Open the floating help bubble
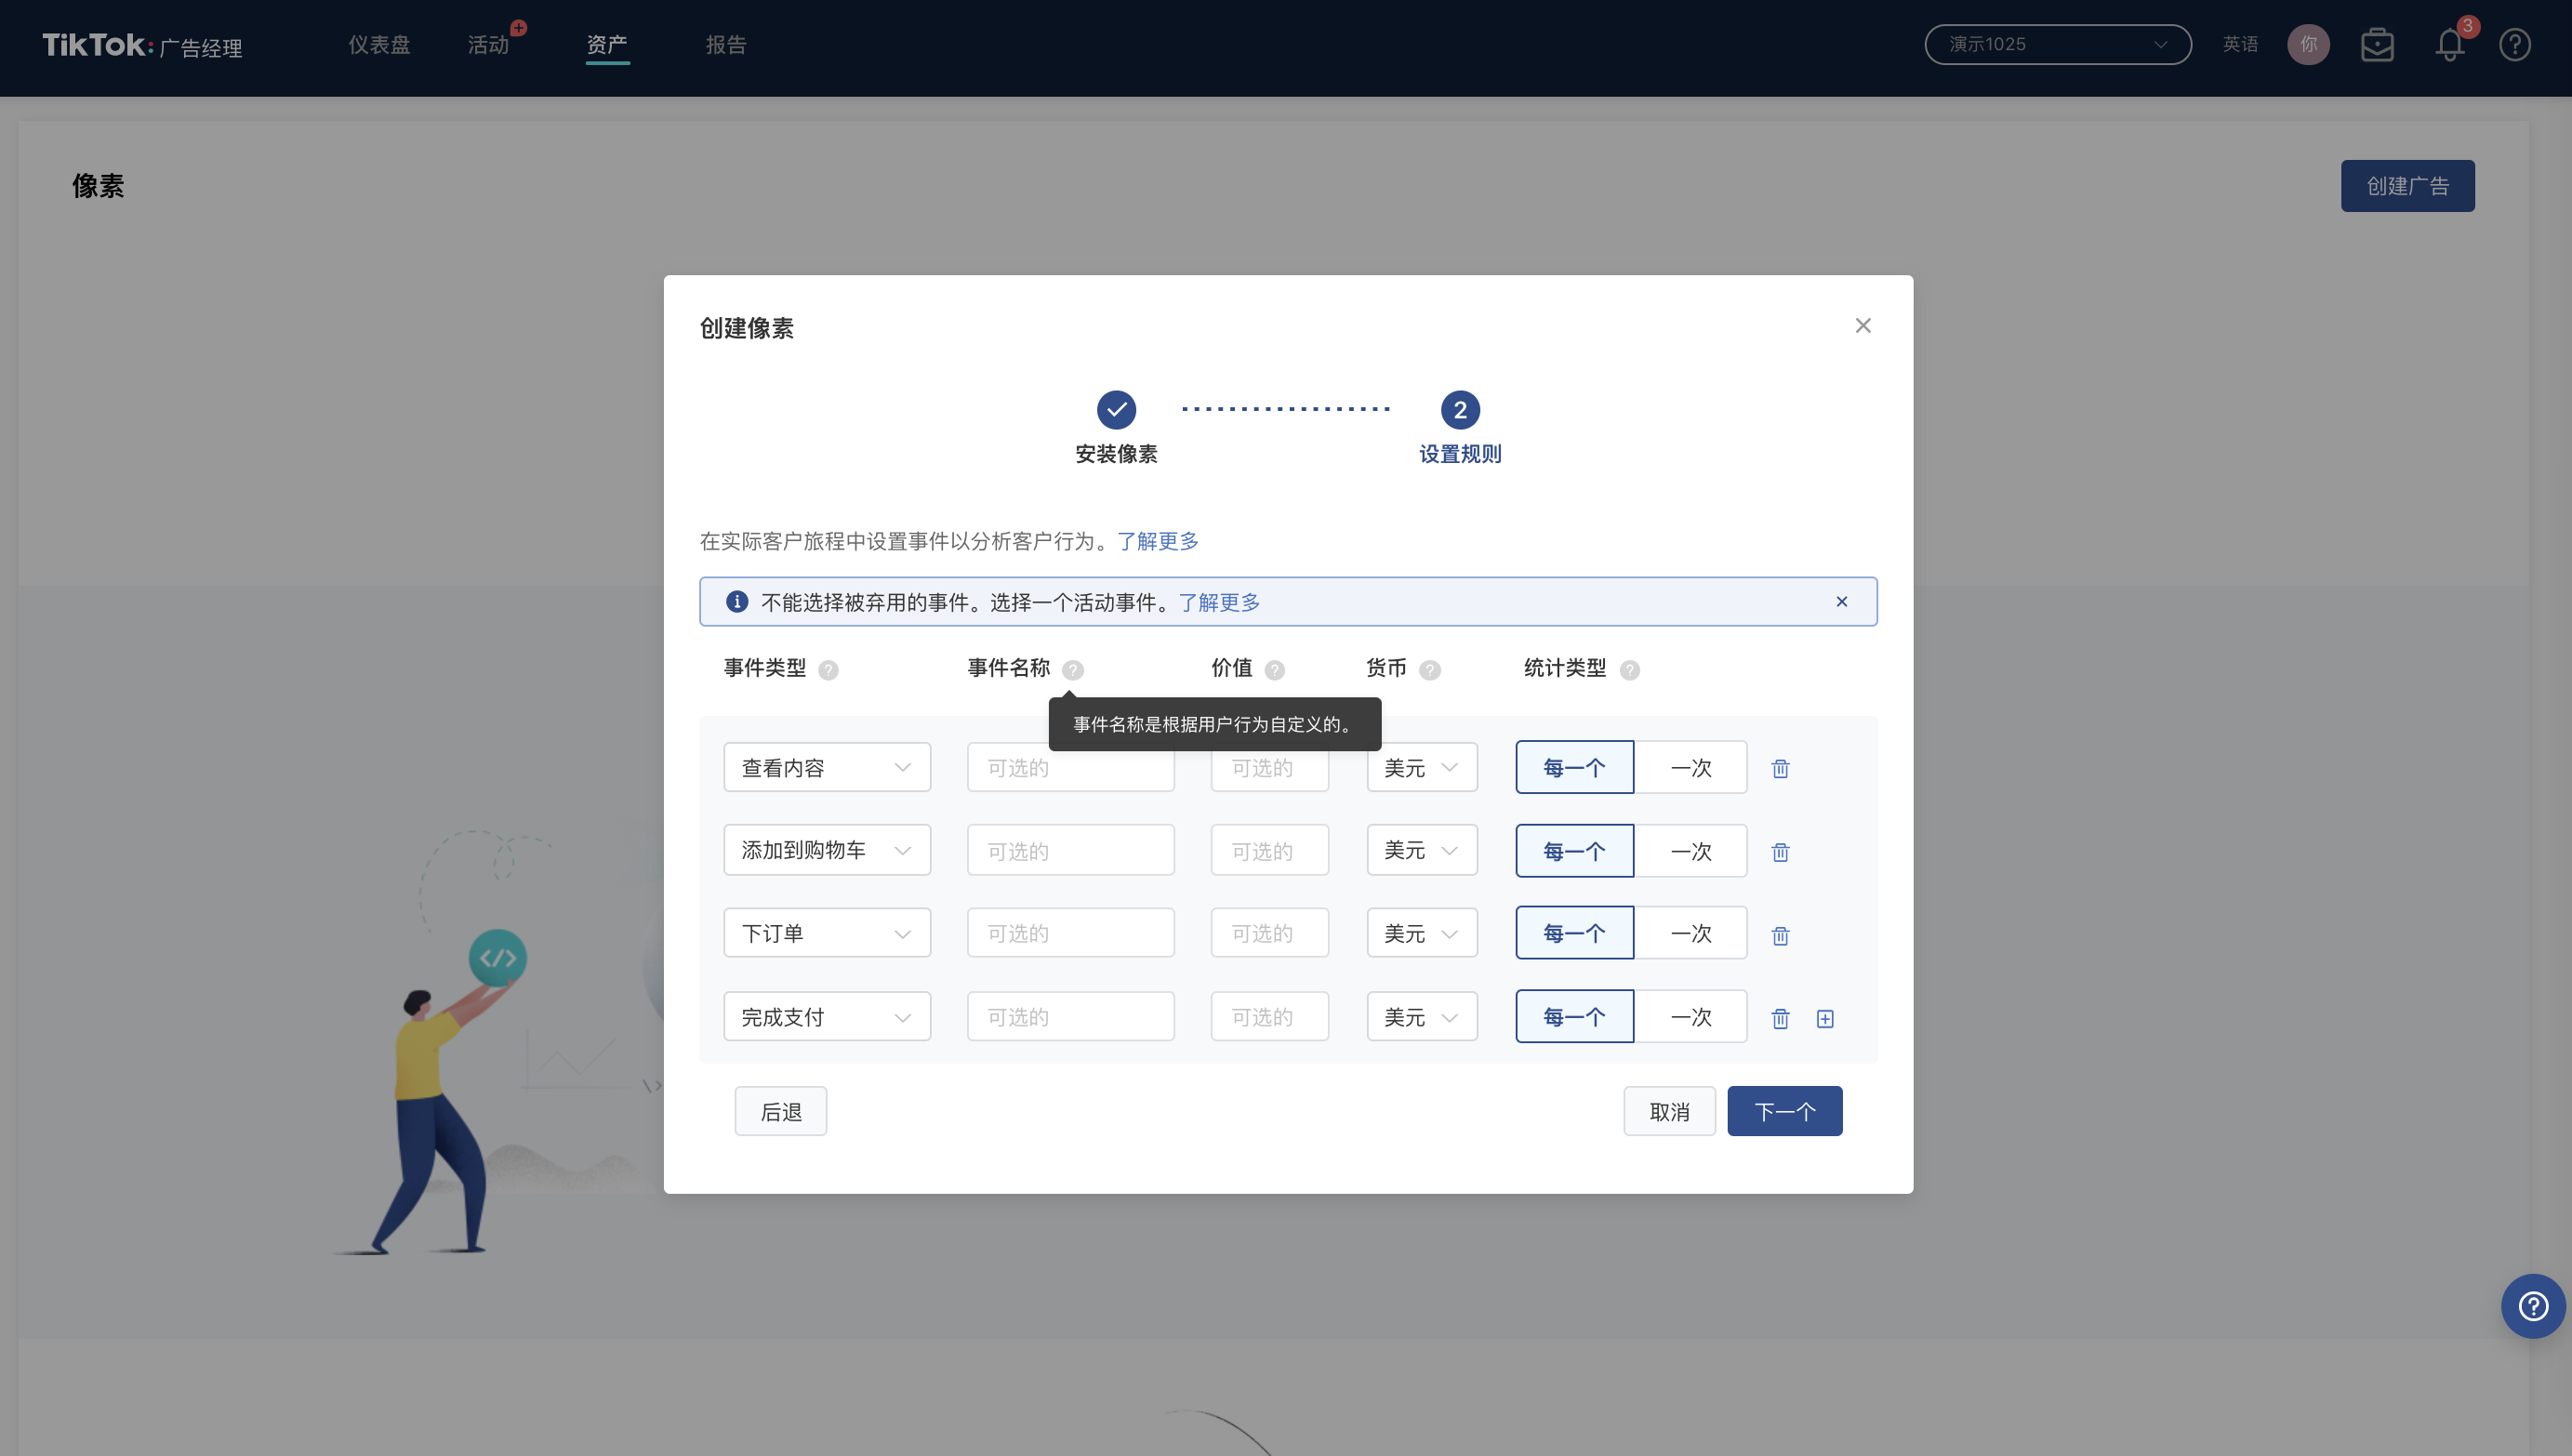2572x1456 pixels. [2532, 1306]
